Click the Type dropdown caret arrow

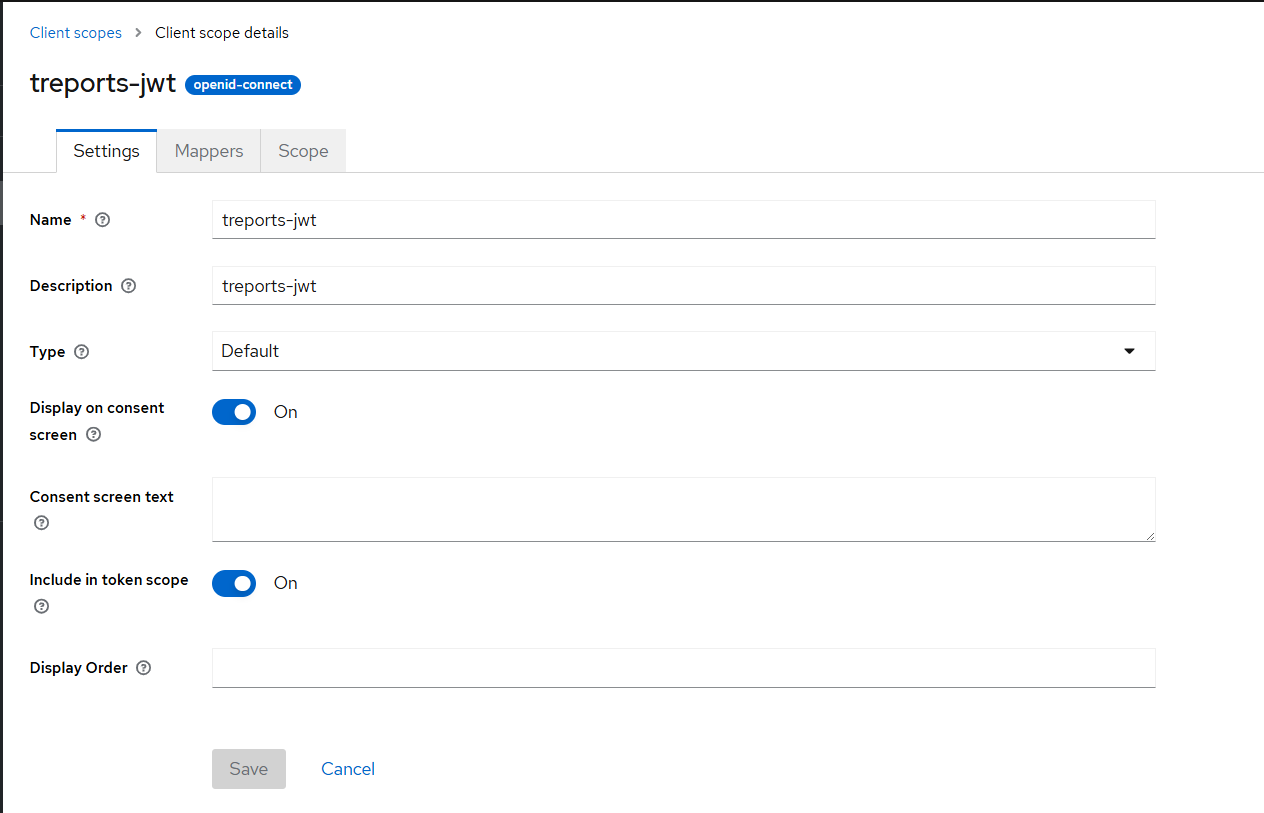[1129, 351]
